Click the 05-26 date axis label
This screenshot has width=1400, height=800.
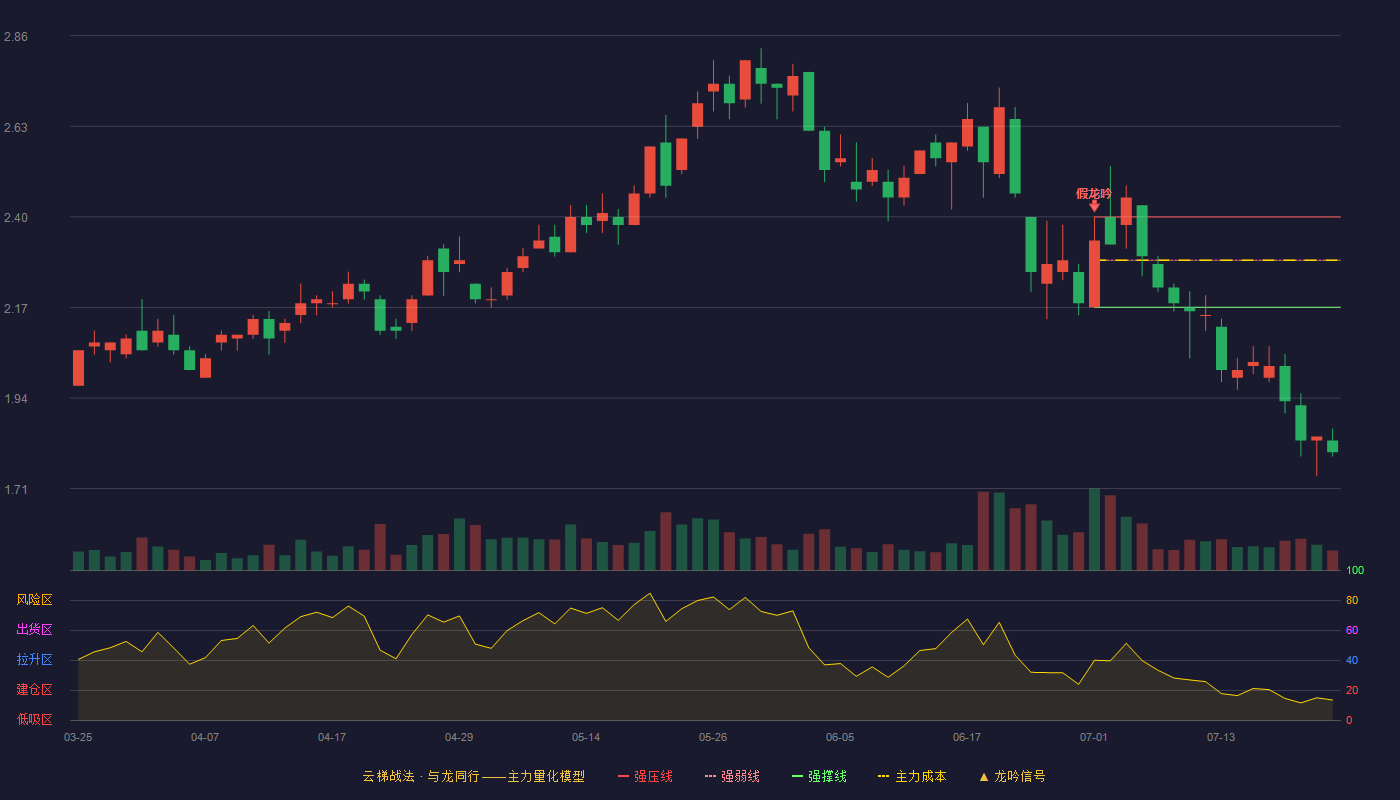point(713,737)
